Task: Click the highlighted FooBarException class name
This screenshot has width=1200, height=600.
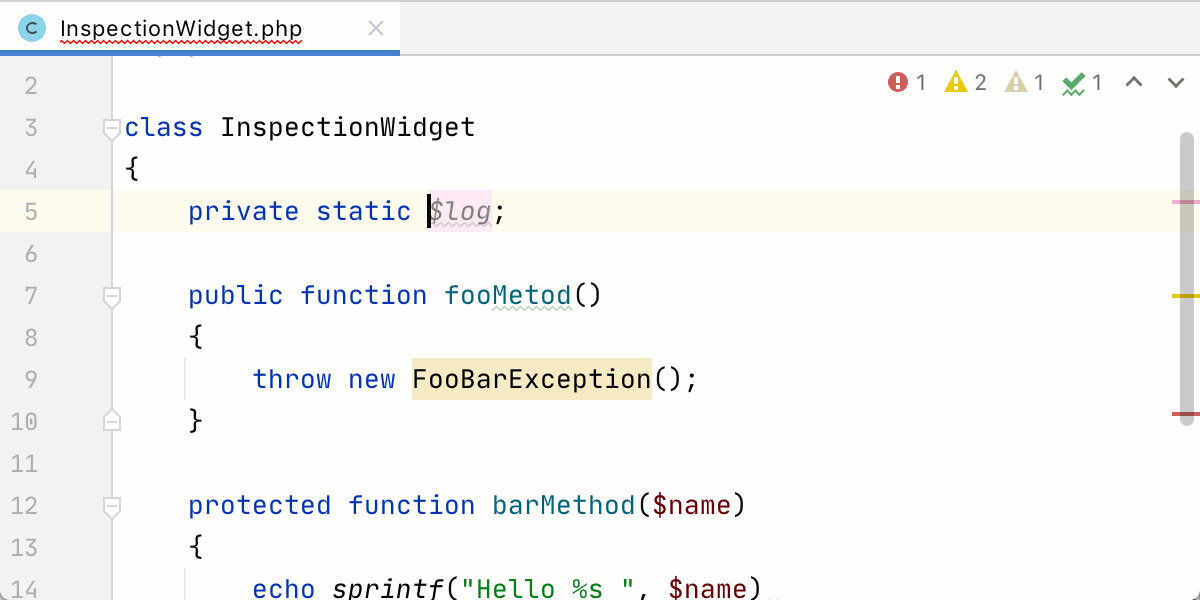Action: [531, 379]
